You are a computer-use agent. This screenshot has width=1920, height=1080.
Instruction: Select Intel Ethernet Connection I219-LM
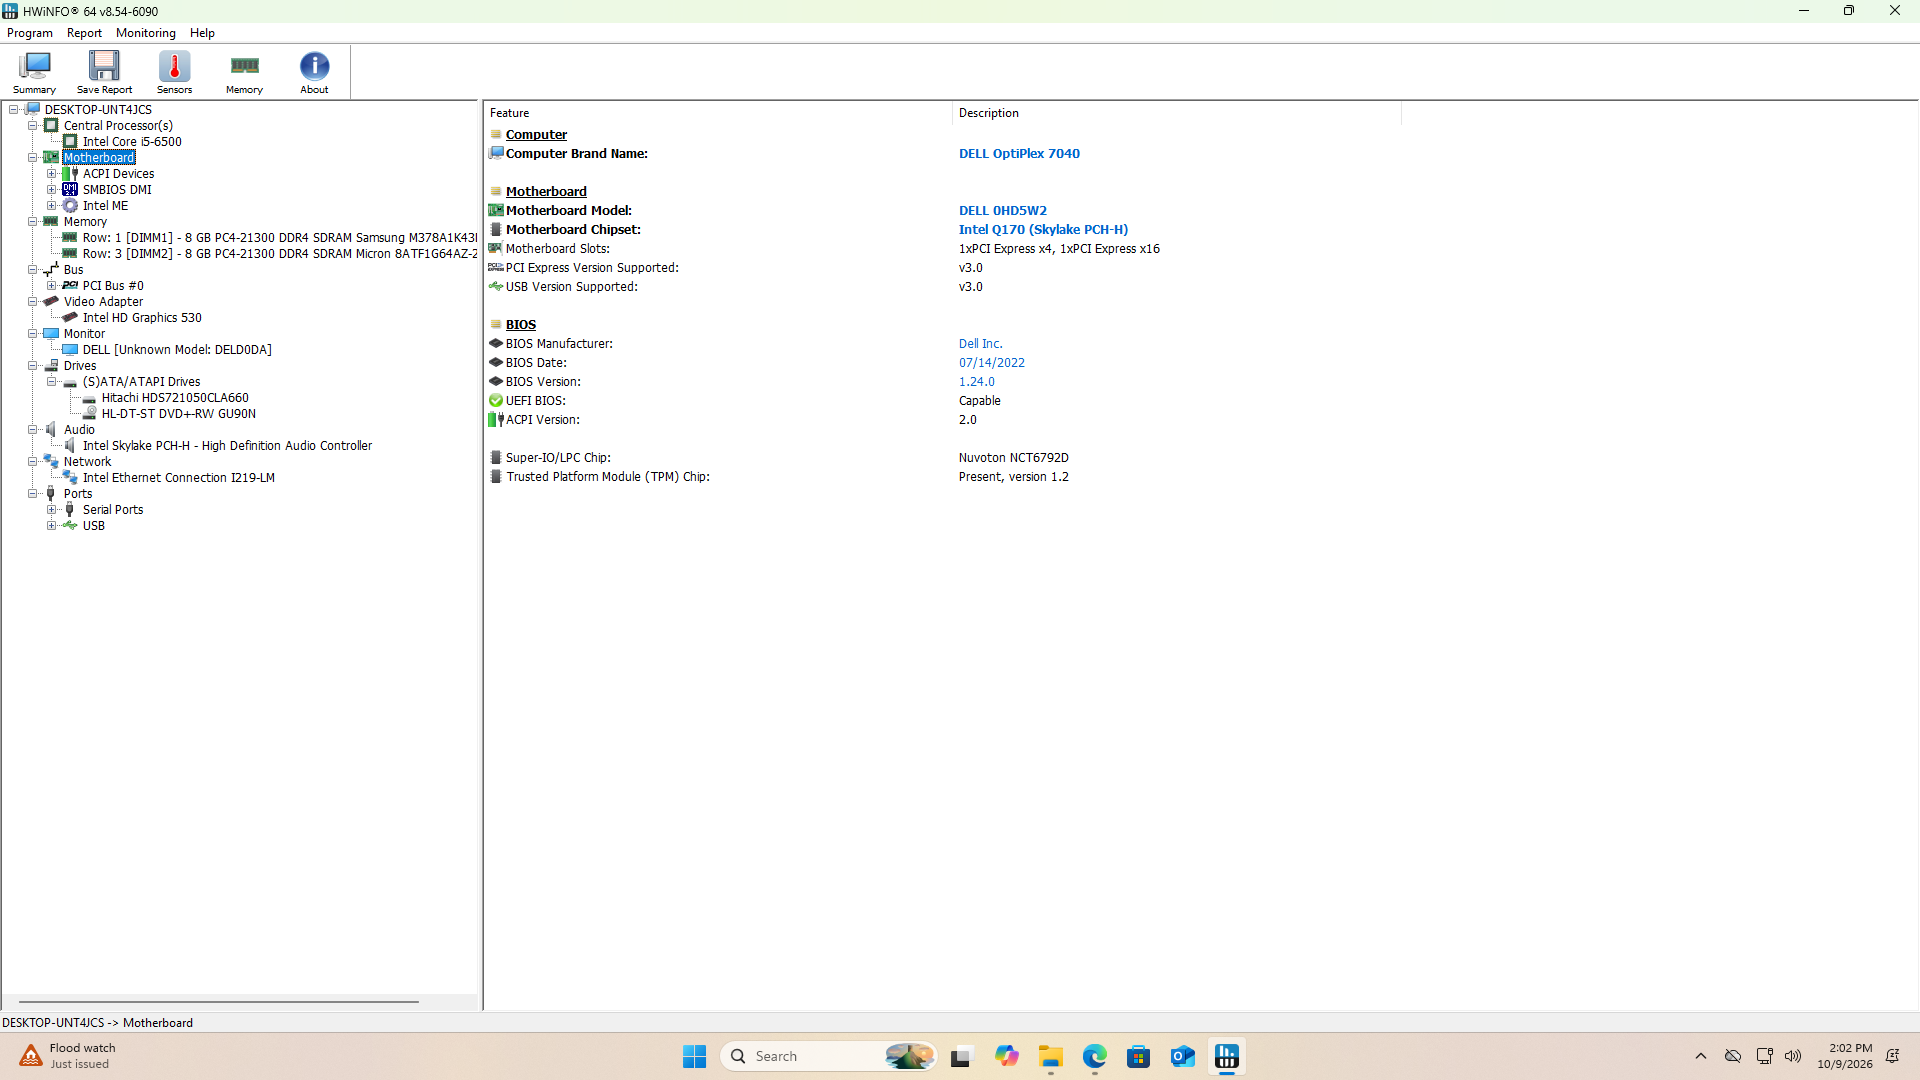[179, 478]
